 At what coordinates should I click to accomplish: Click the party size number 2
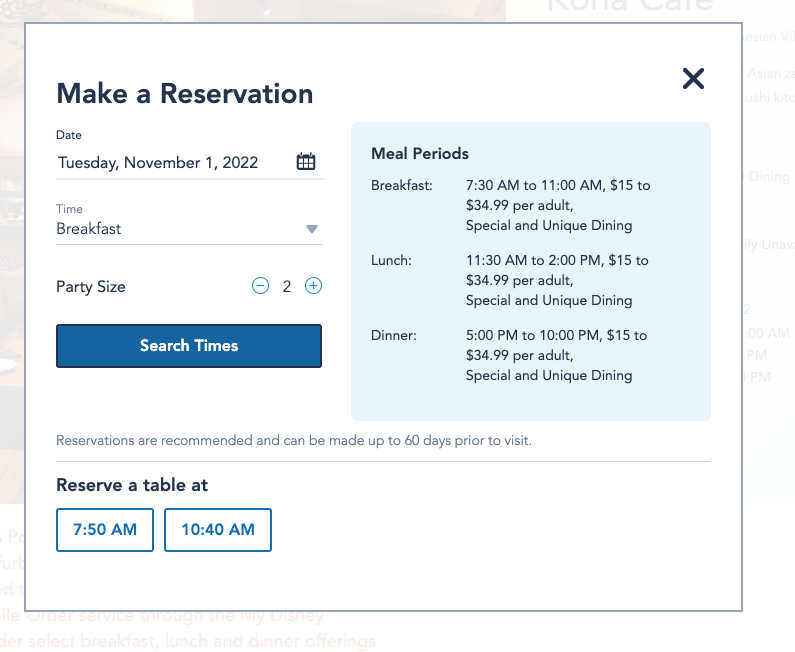coord(287,287)
